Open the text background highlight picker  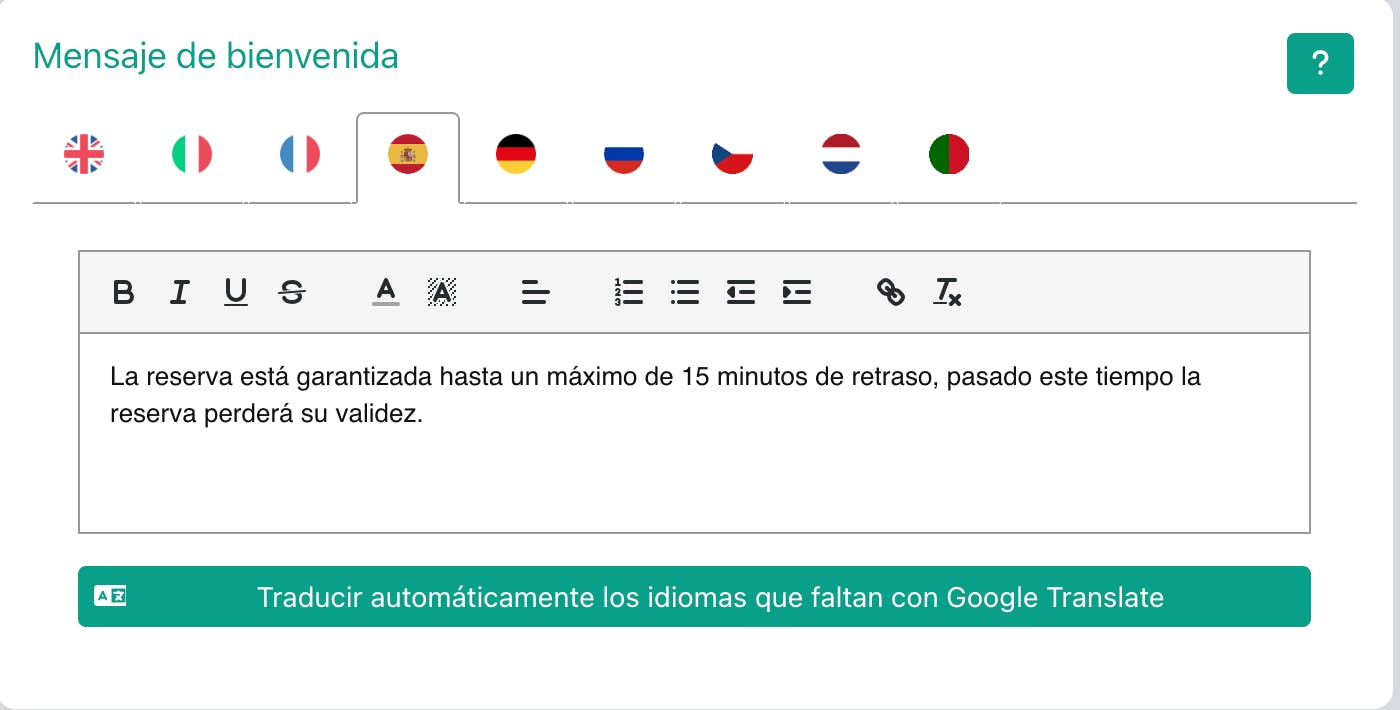(x=441, y=292)
